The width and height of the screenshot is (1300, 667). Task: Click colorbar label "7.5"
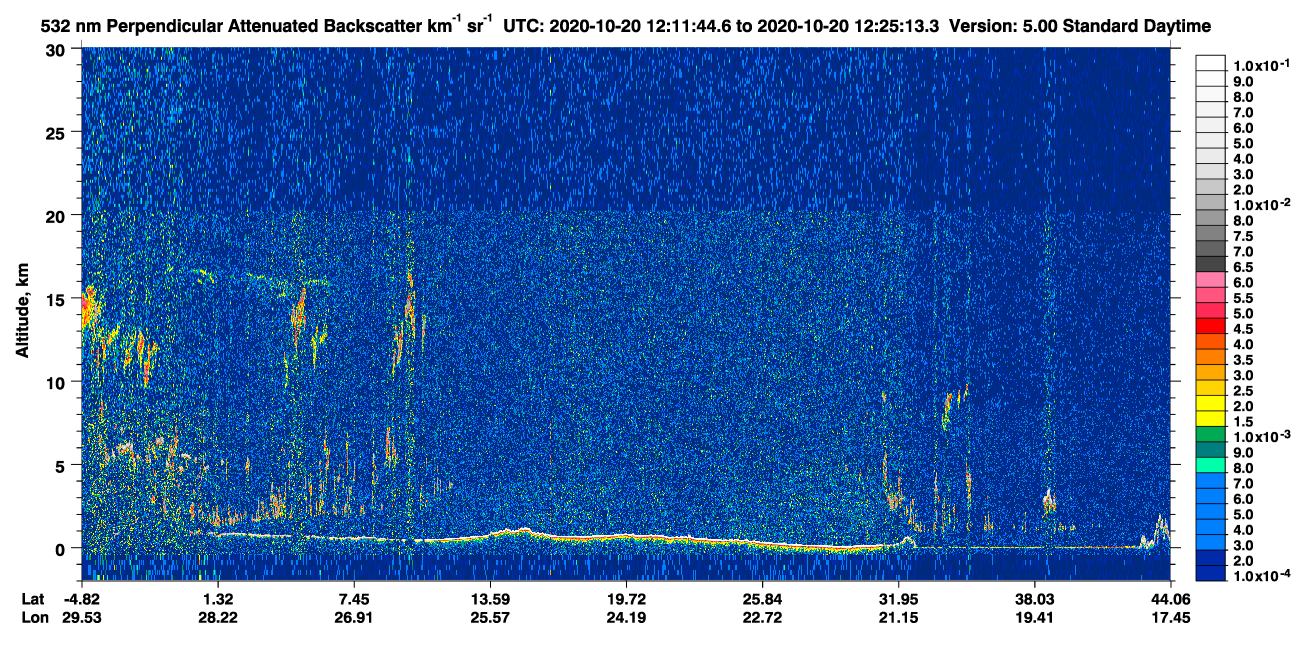[x=1242, y=235]
